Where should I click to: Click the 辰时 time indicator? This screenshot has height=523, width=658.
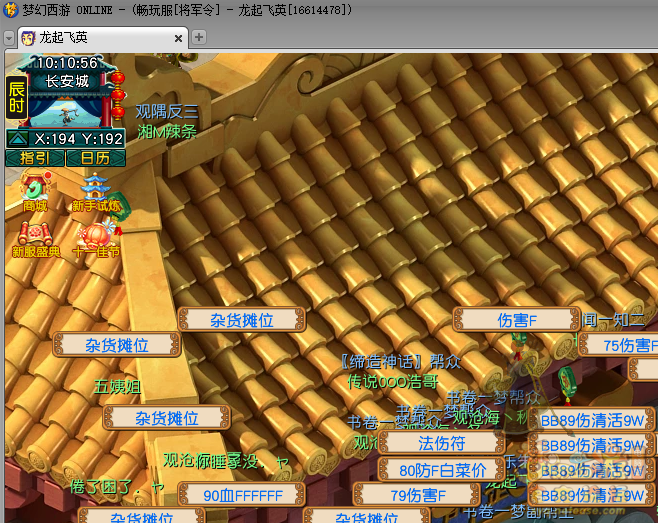16,99
